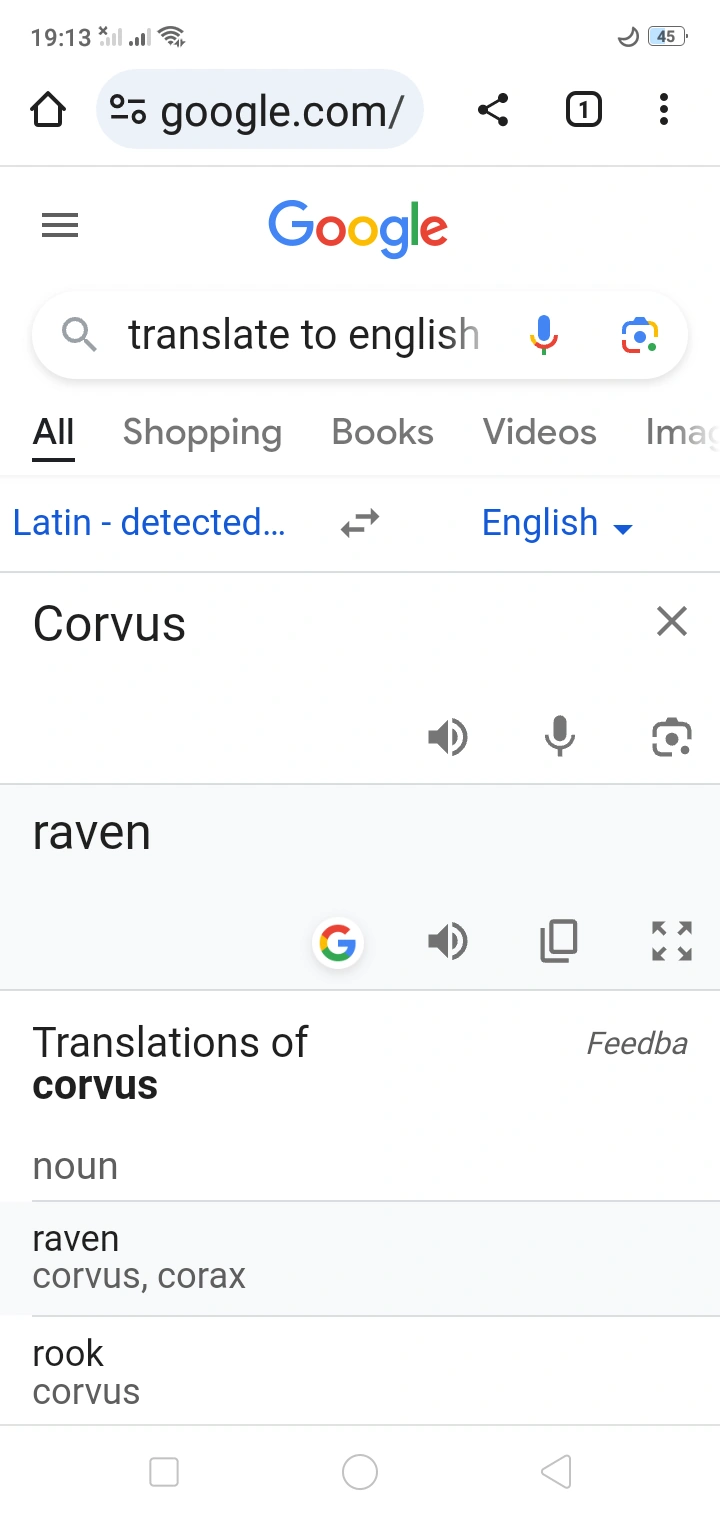Switch to the Videos tab
Screen dimensions: 720x1520
coord(539,432)
